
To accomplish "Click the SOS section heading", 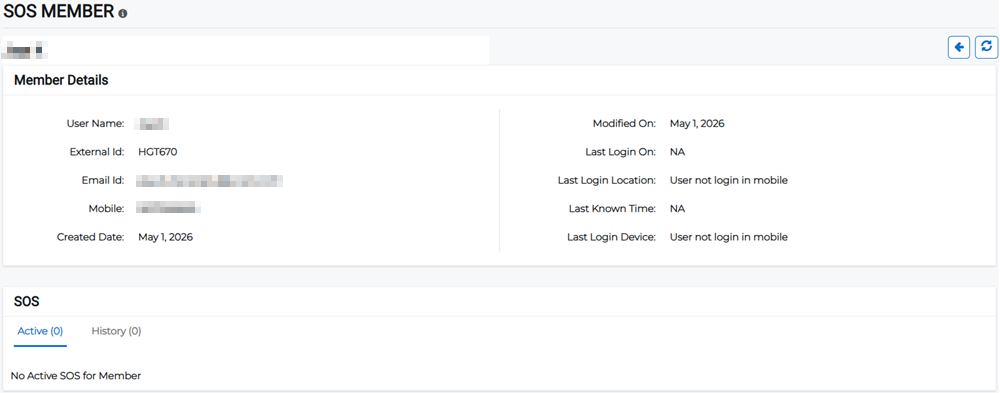I will click(27, 302).
